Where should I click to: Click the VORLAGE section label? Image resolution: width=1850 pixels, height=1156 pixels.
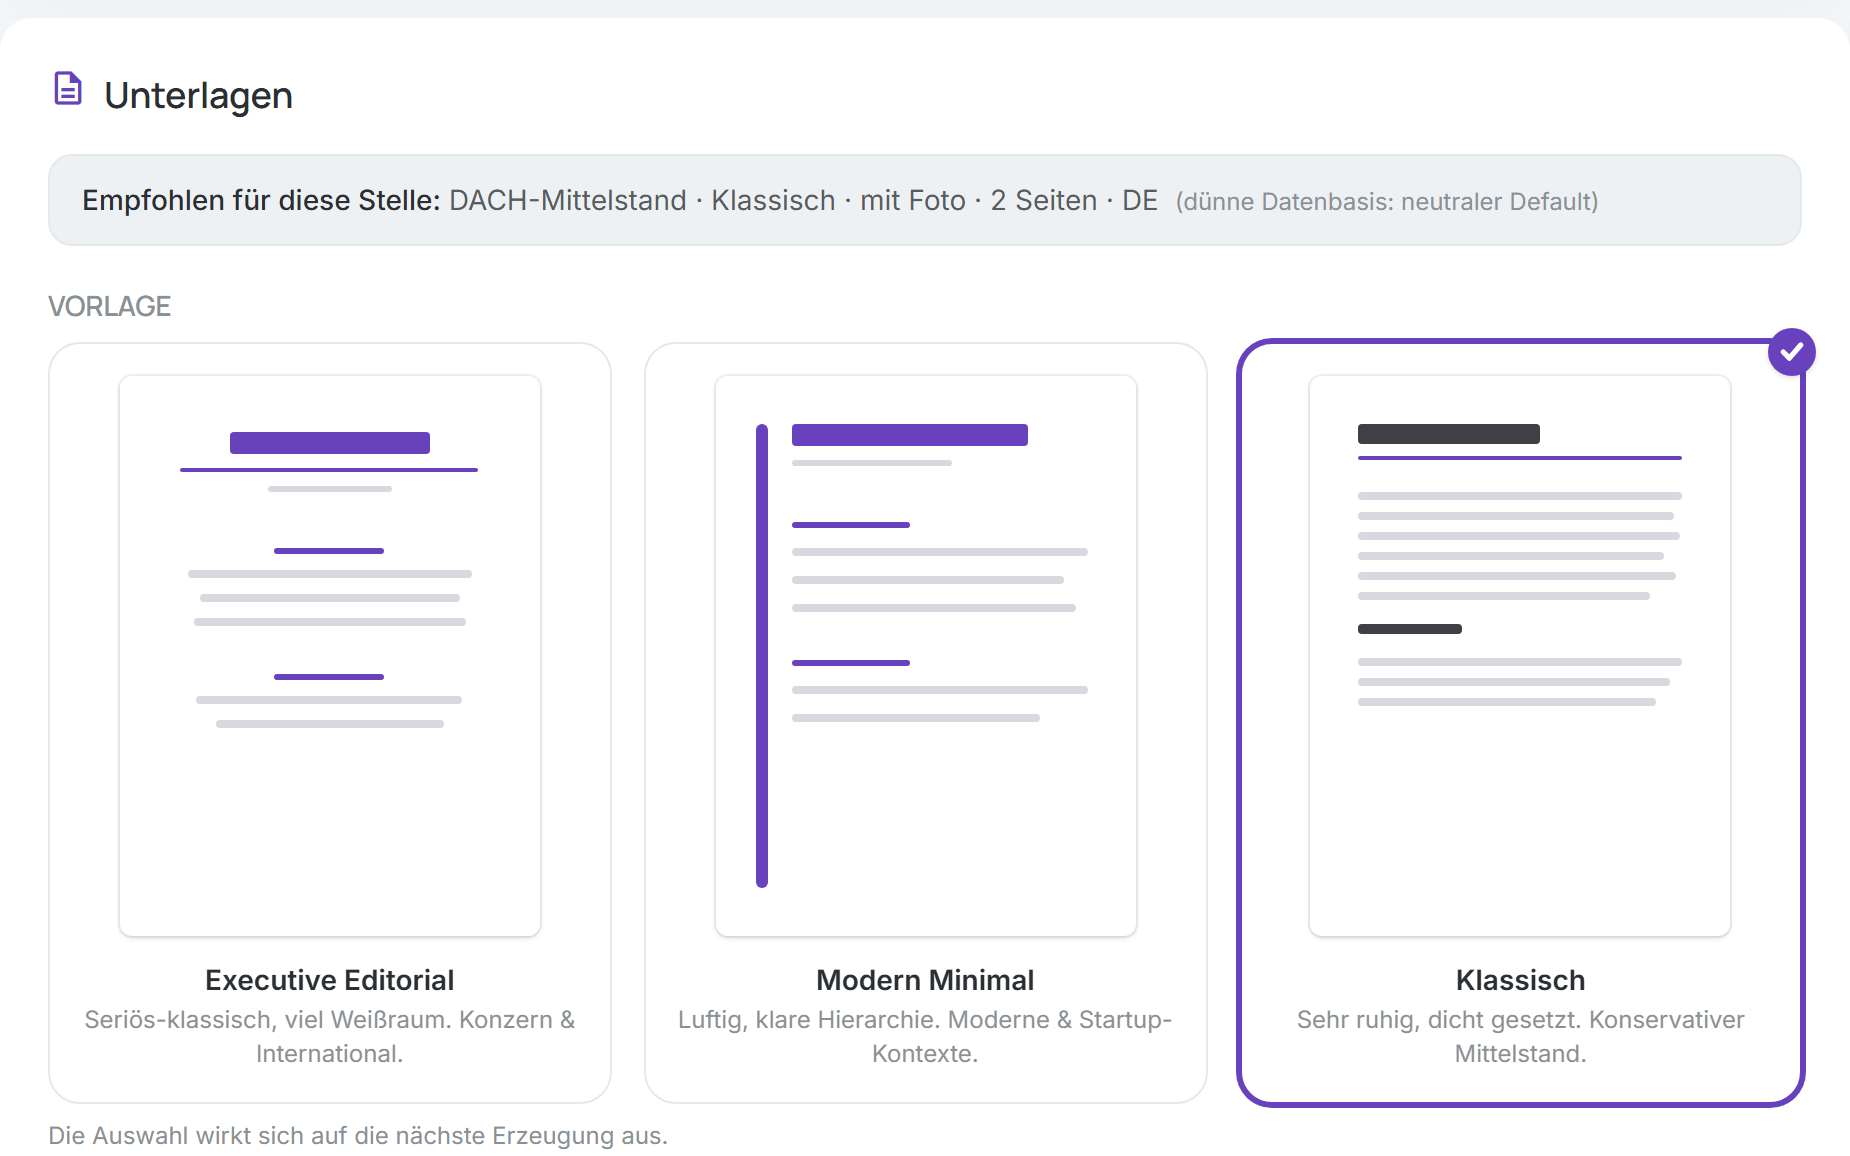110,306
